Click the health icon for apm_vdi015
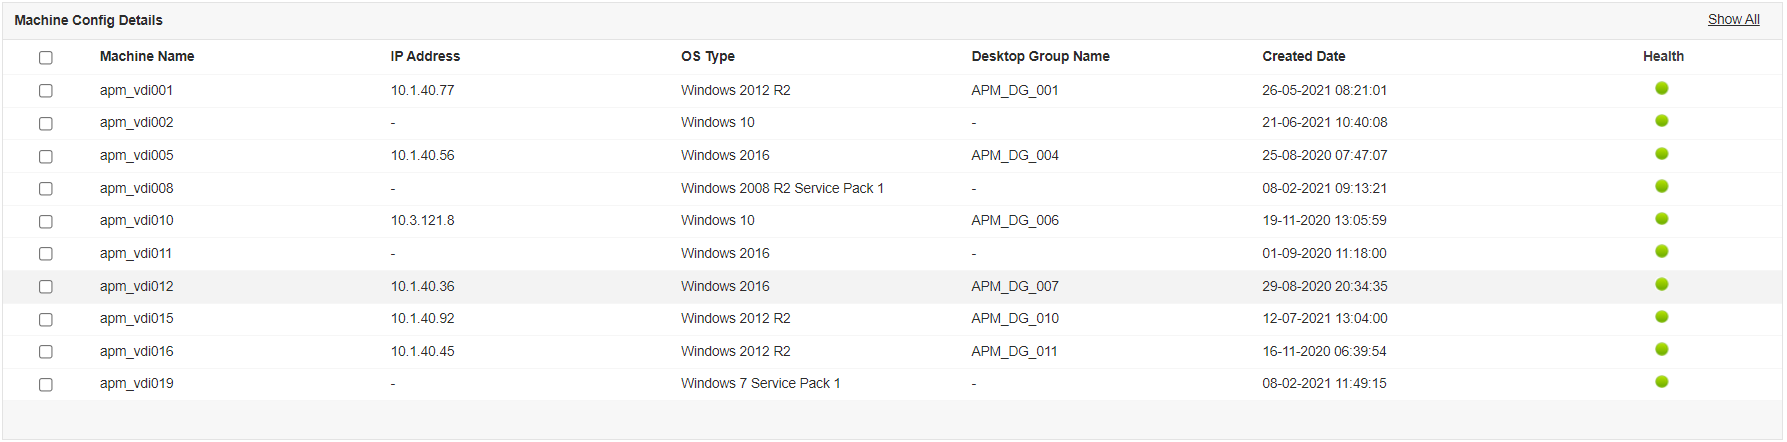1787x442 pixels. tap(1661, 317)
